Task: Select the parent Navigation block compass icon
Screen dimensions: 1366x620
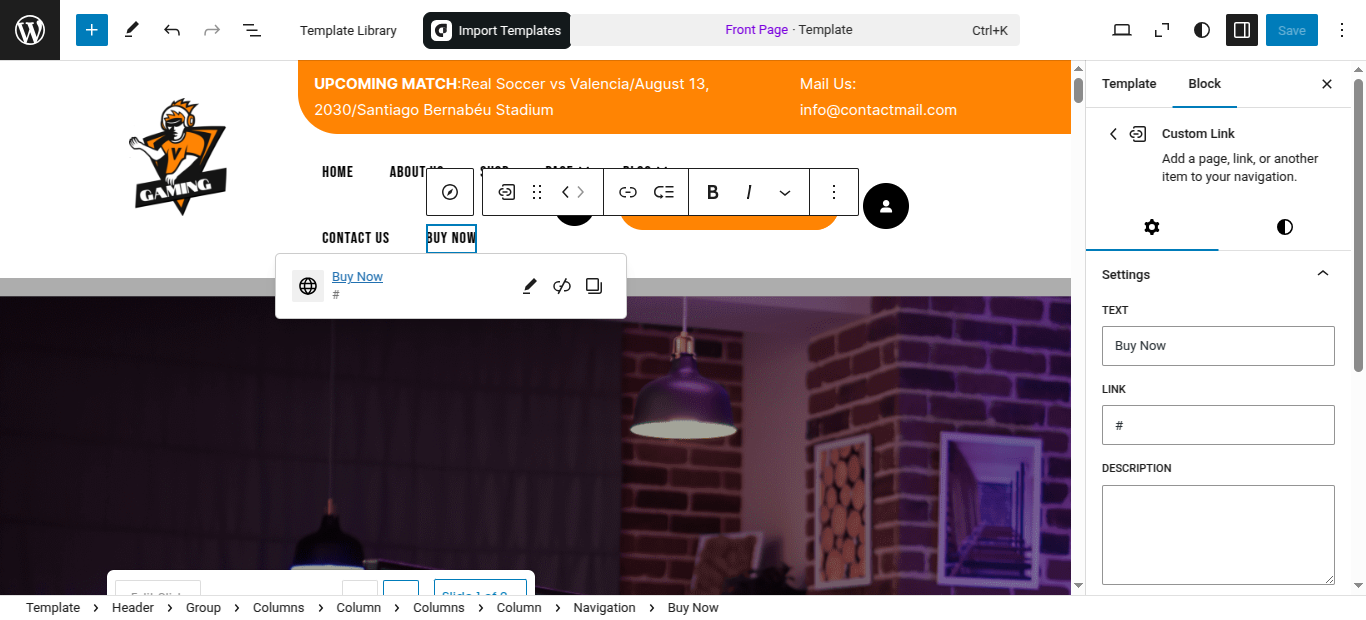Action: point(450,192)
